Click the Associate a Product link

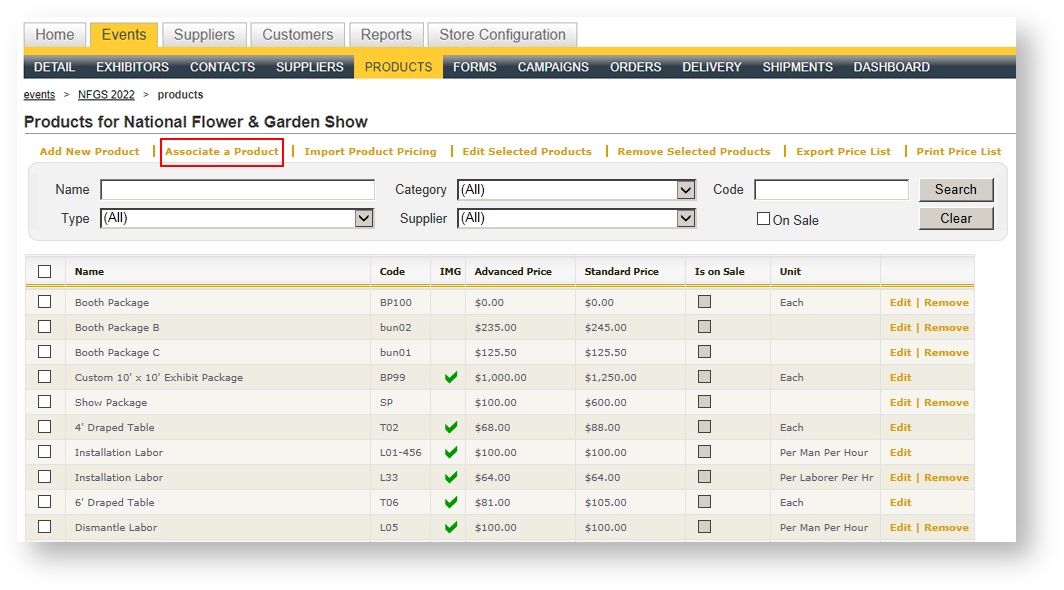click(222, 152)
